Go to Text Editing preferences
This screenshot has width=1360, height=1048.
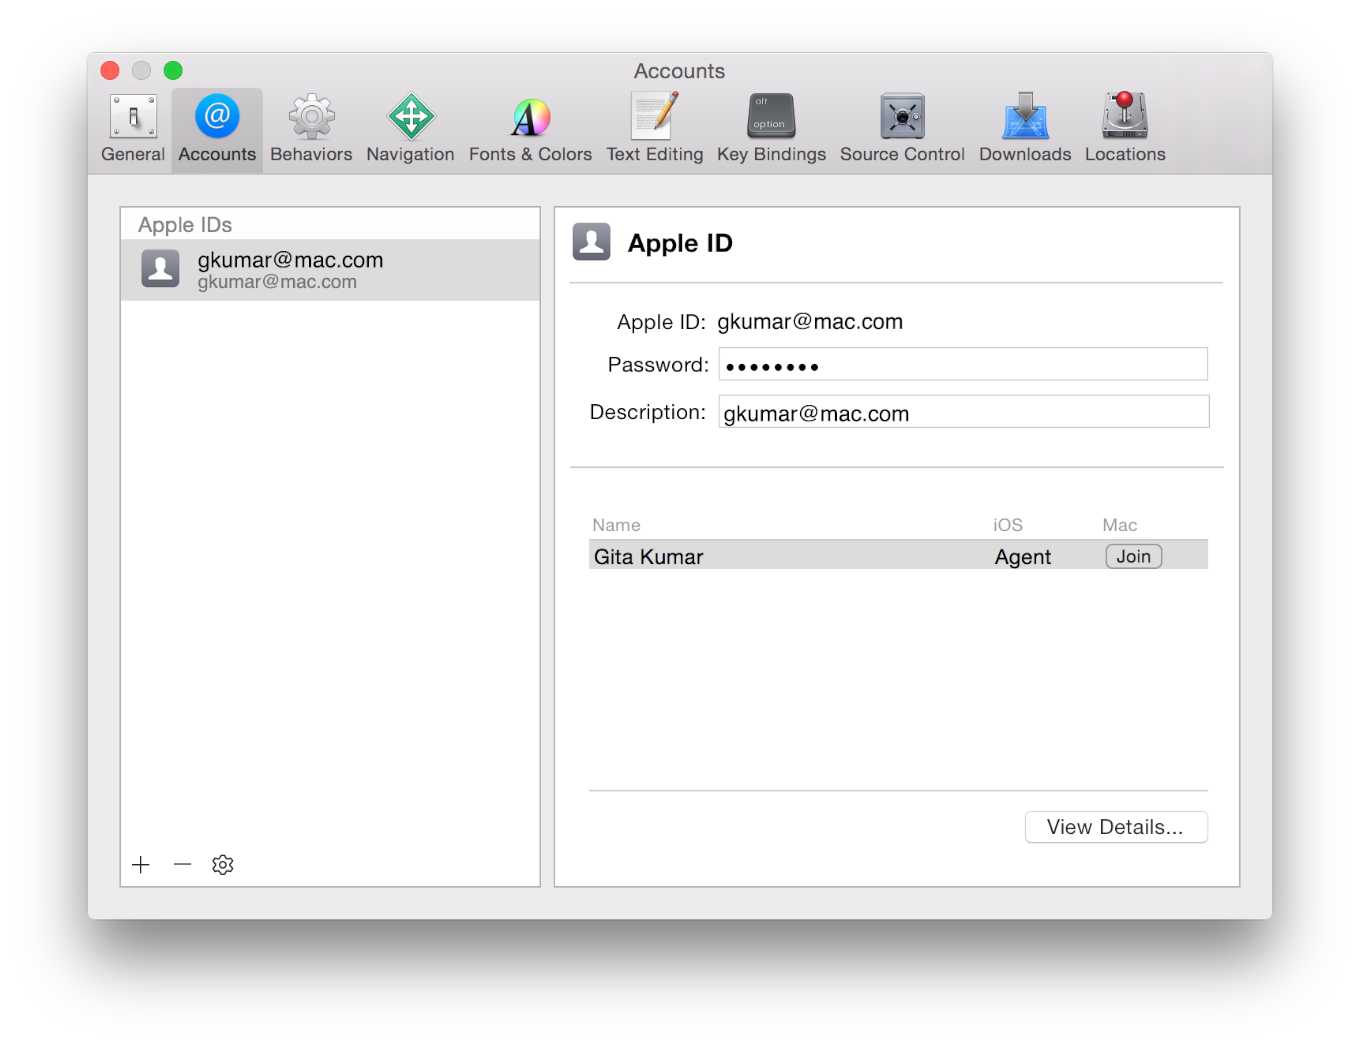click(654, 130)
